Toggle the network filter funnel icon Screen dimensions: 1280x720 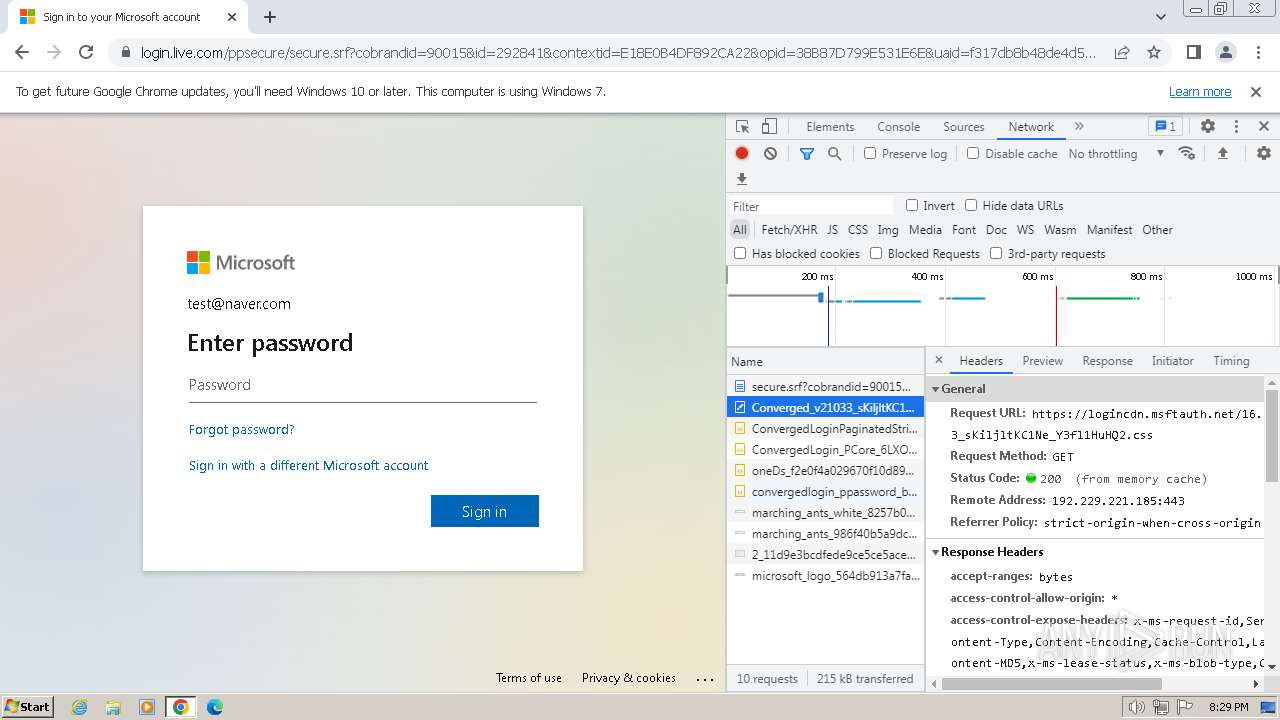807,153
